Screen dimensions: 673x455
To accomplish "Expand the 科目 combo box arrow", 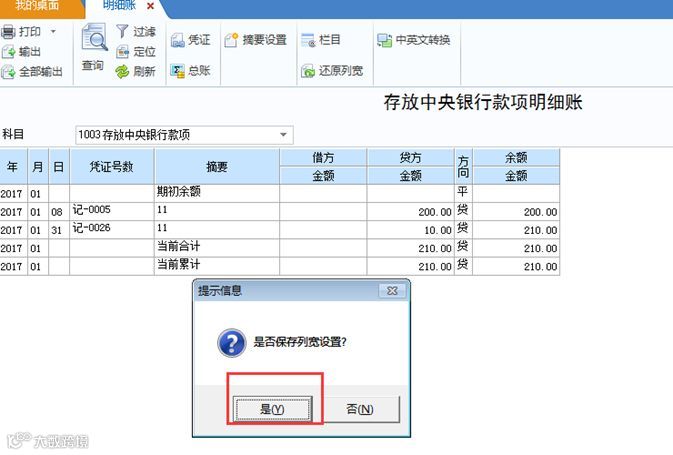I will (x=283, y=135).
